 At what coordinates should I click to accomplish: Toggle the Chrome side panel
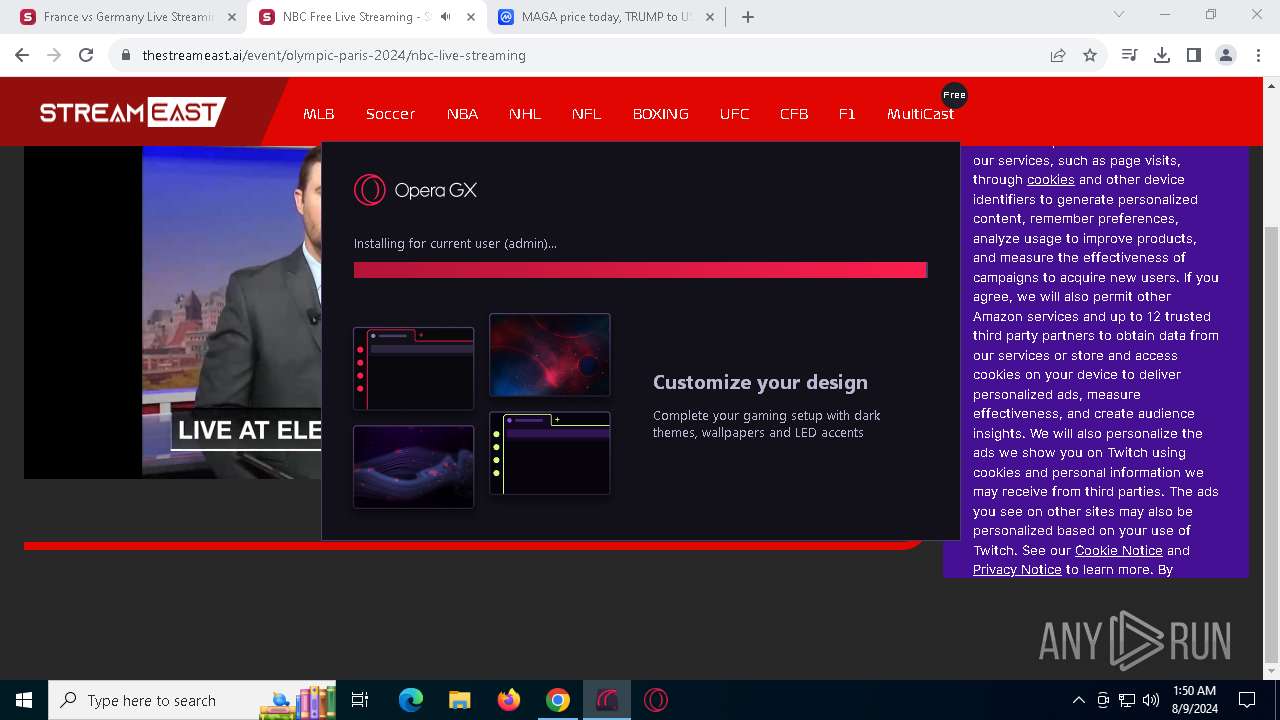coord(1194,55)
